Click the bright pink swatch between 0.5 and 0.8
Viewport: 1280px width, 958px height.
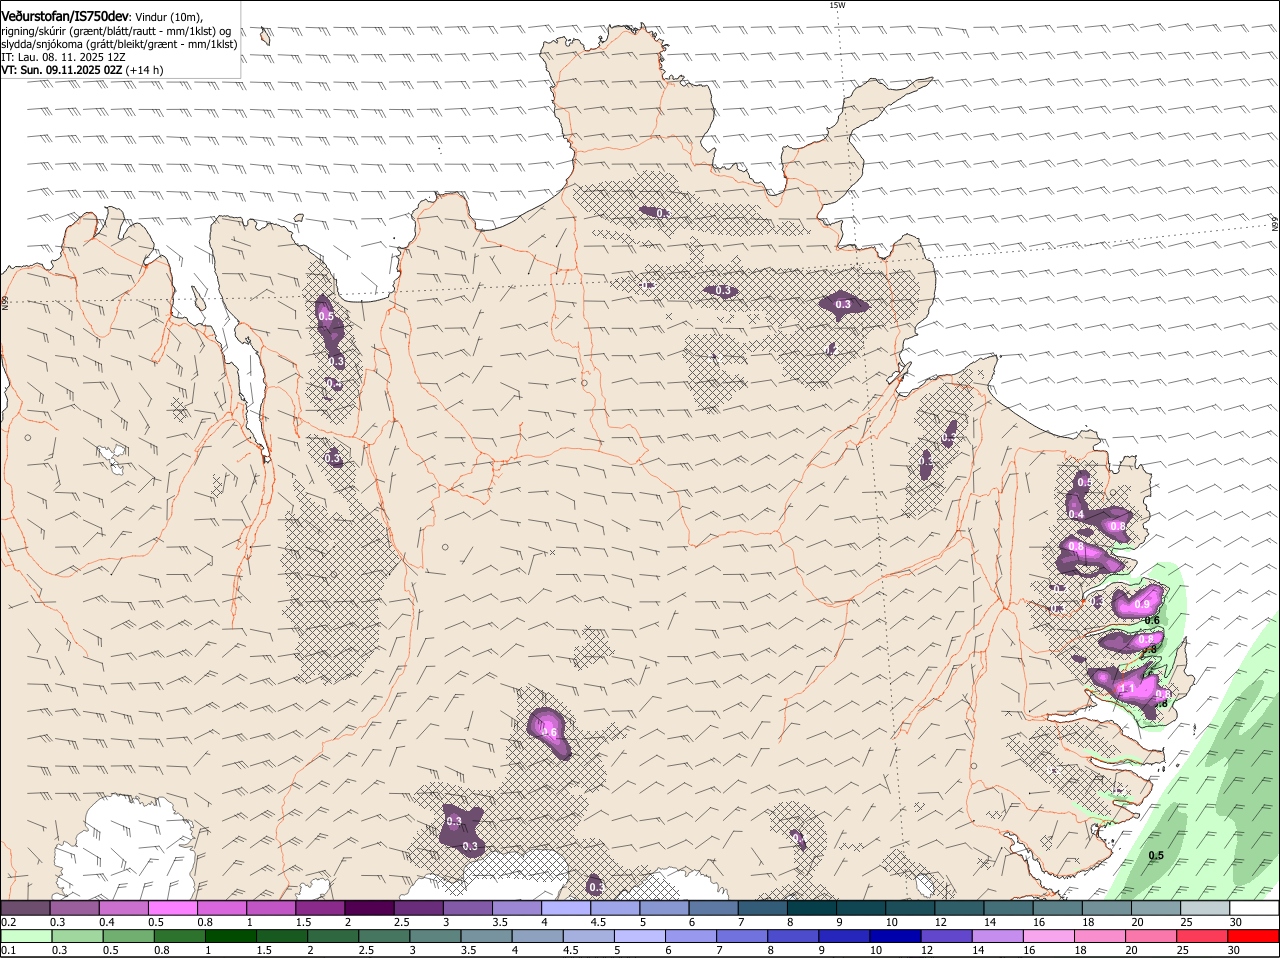(x=172, y=908)
